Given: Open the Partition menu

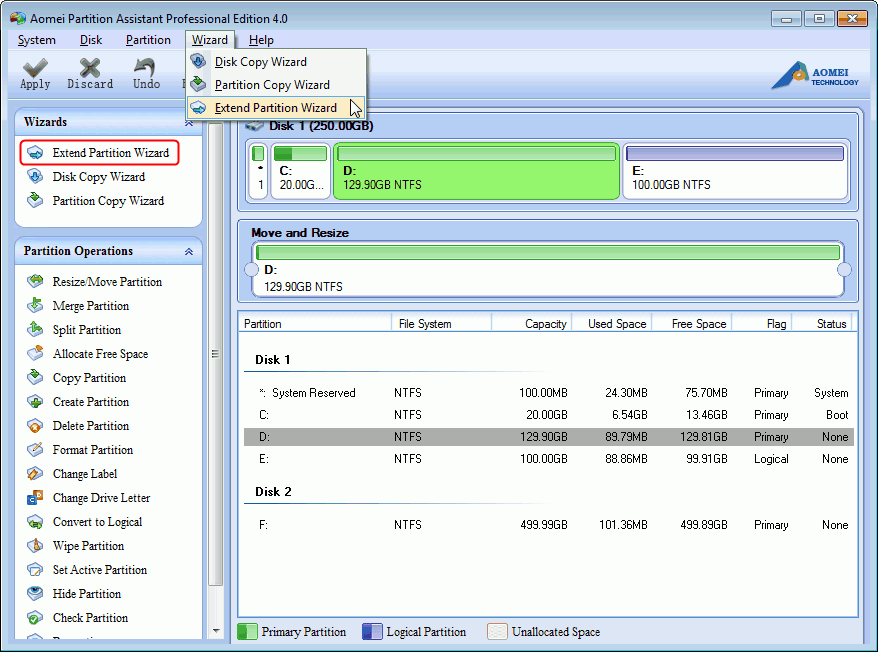Looking at the screenshot, I should click(x=148, y=40).
